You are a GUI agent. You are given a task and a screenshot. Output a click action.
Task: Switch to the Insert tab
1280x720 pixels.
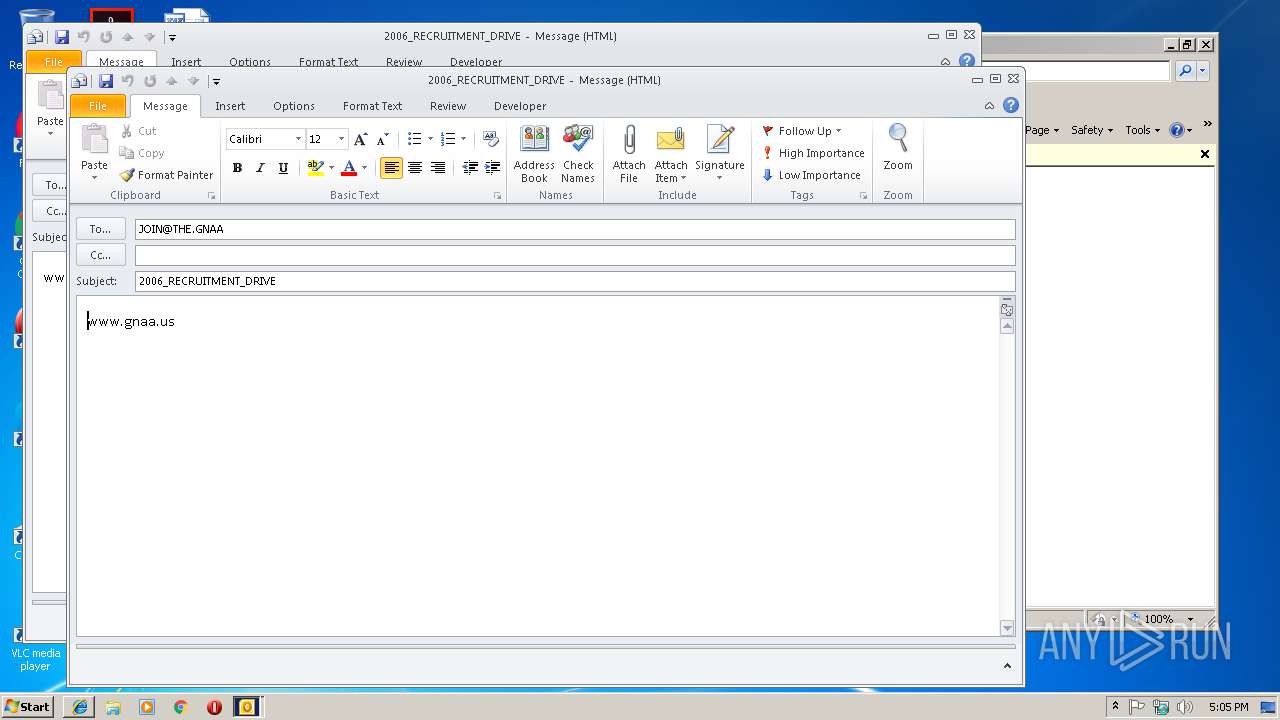coord(230,106)
